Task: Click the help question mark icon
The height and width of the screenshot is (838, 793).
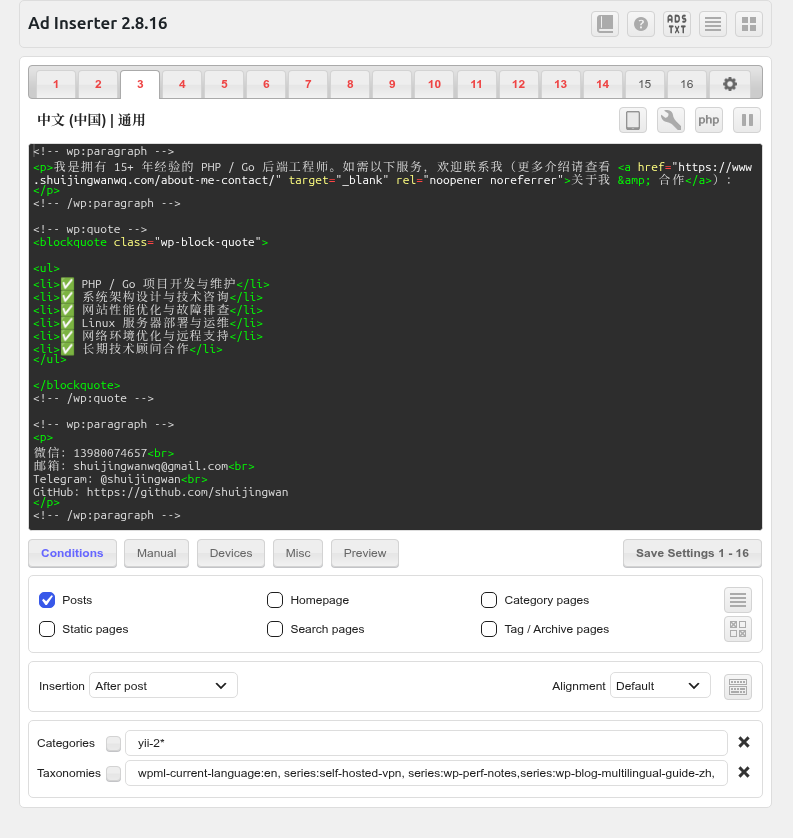Action: (641, 24)
